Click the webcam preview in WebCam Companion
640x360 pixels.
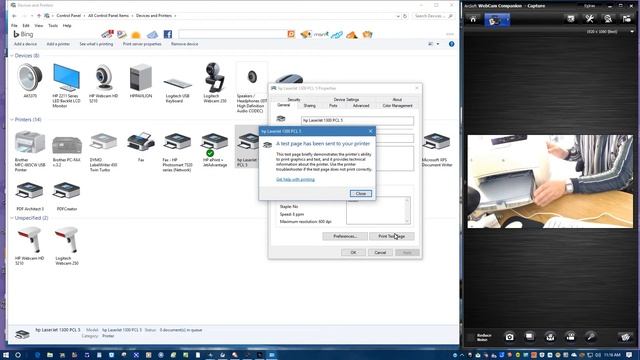pyautogui.click(x=550, y=181)
